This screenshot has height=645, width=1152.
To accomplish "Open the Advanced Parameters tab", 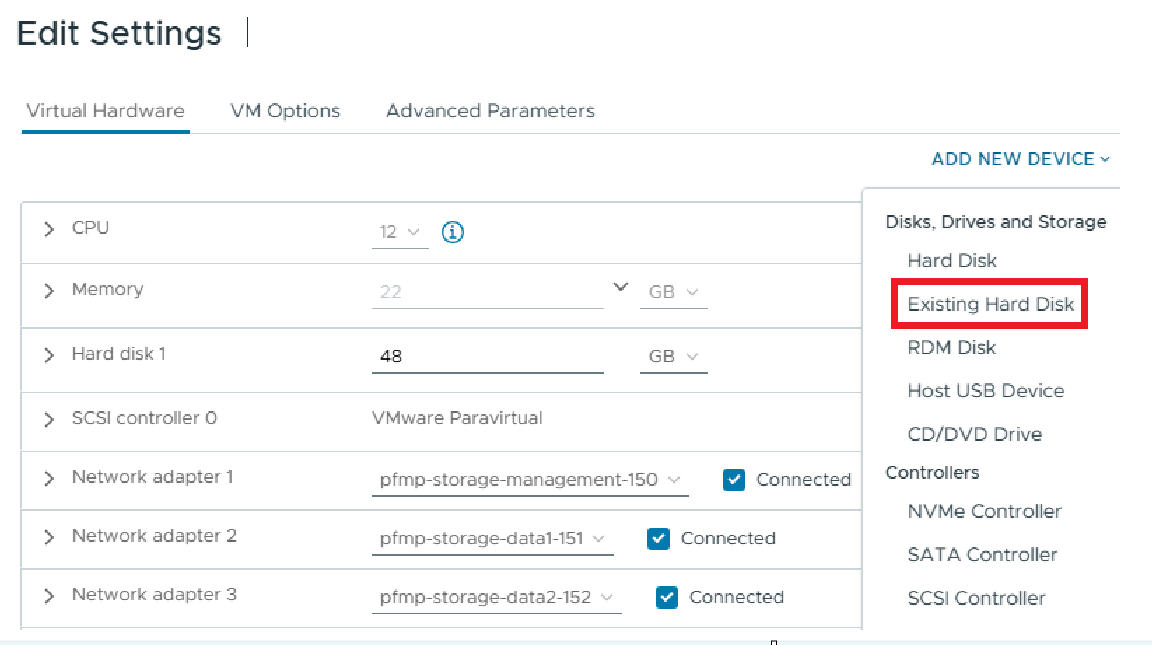I will [x=490, y=110].
